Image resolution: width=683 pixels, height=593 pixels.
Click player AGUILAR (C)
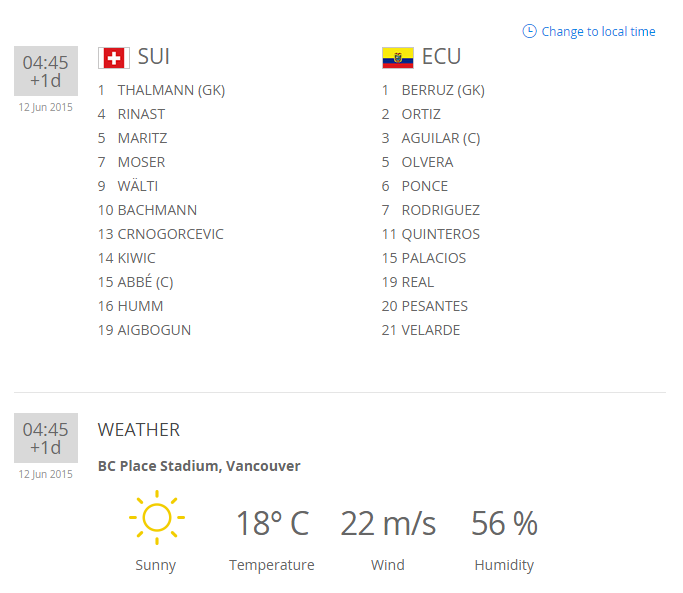point(441,138)
